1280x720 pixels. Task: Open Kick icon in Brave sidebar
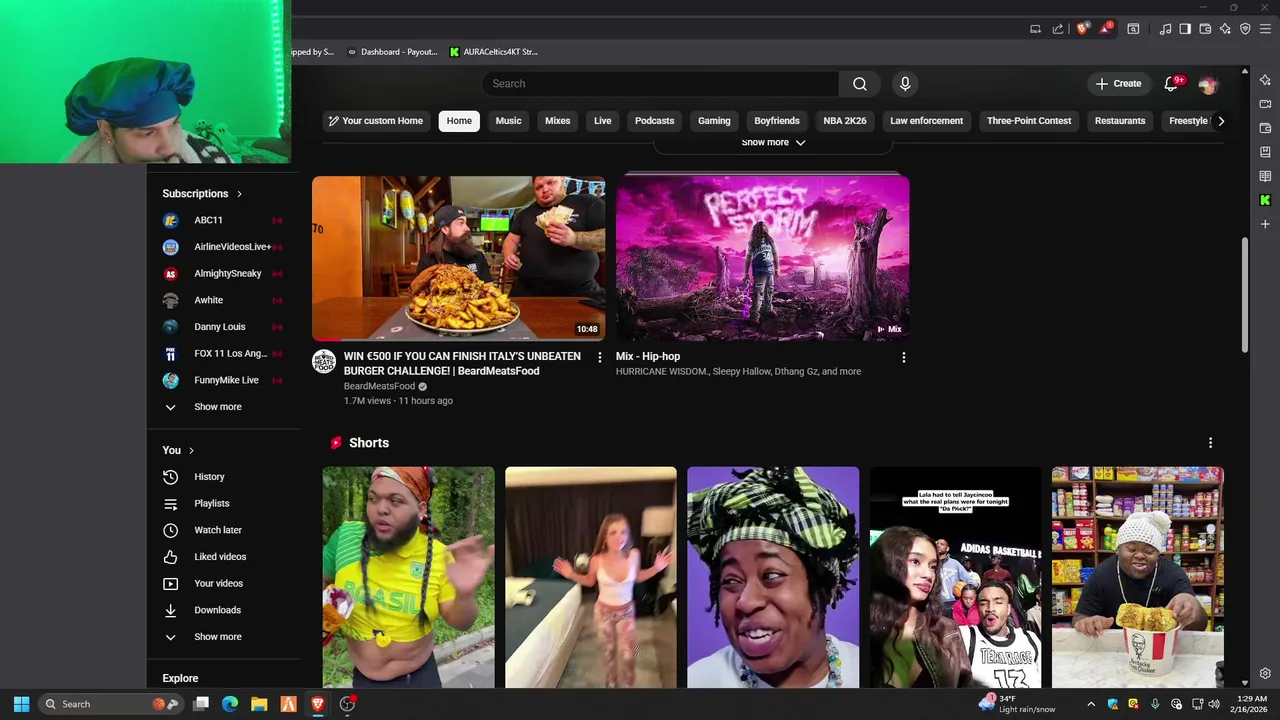coord(1265,200)
